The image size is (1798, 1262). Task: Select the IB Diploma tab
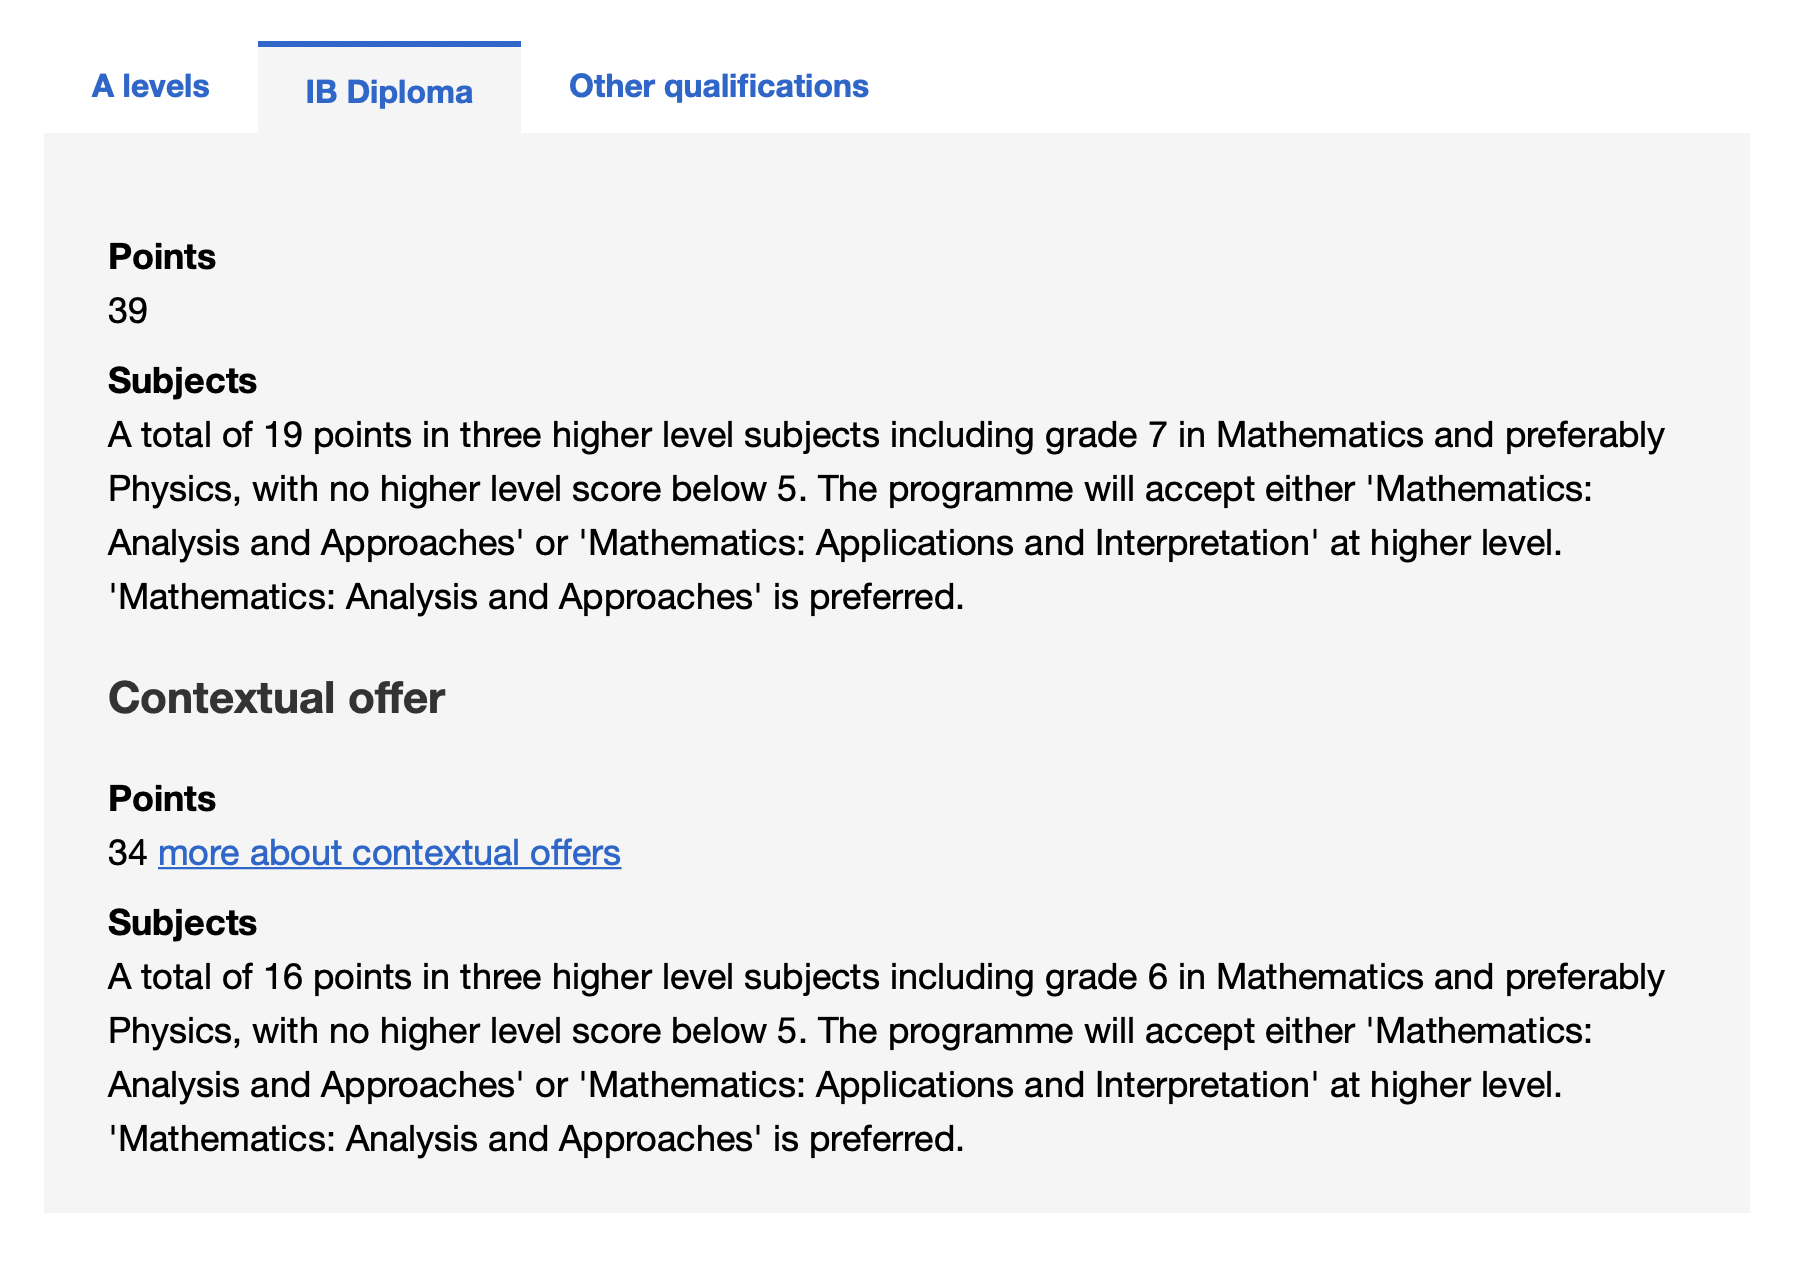pyautogui.click(x=389, y=91)
